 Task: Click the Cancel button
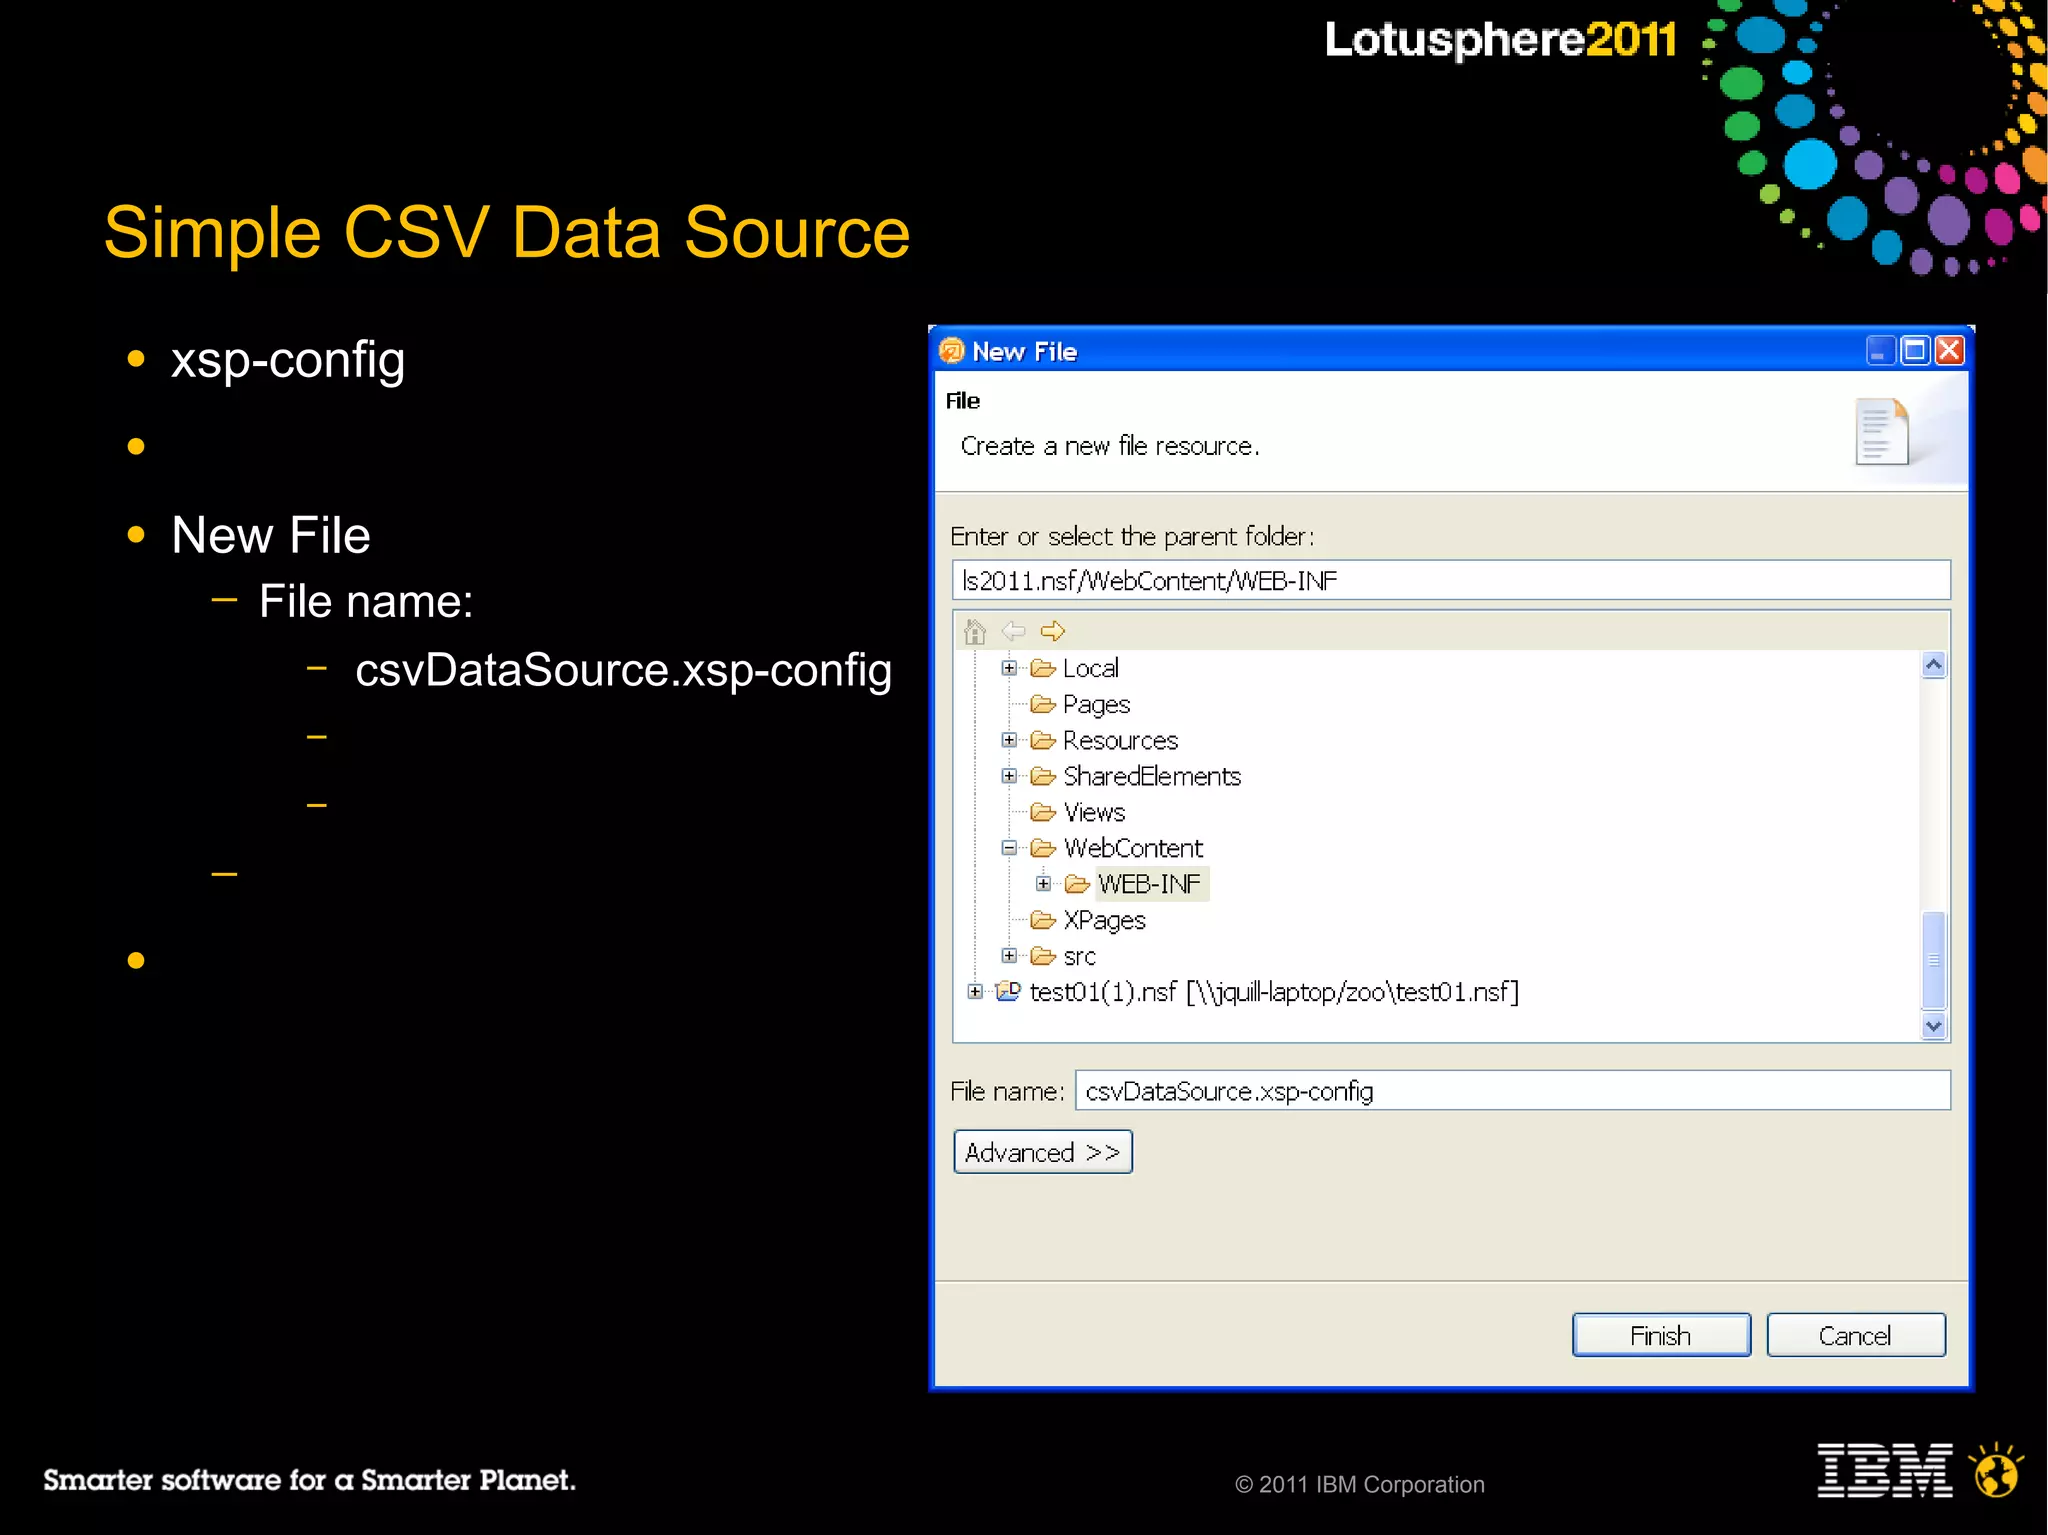(x=1856, y=1335)
